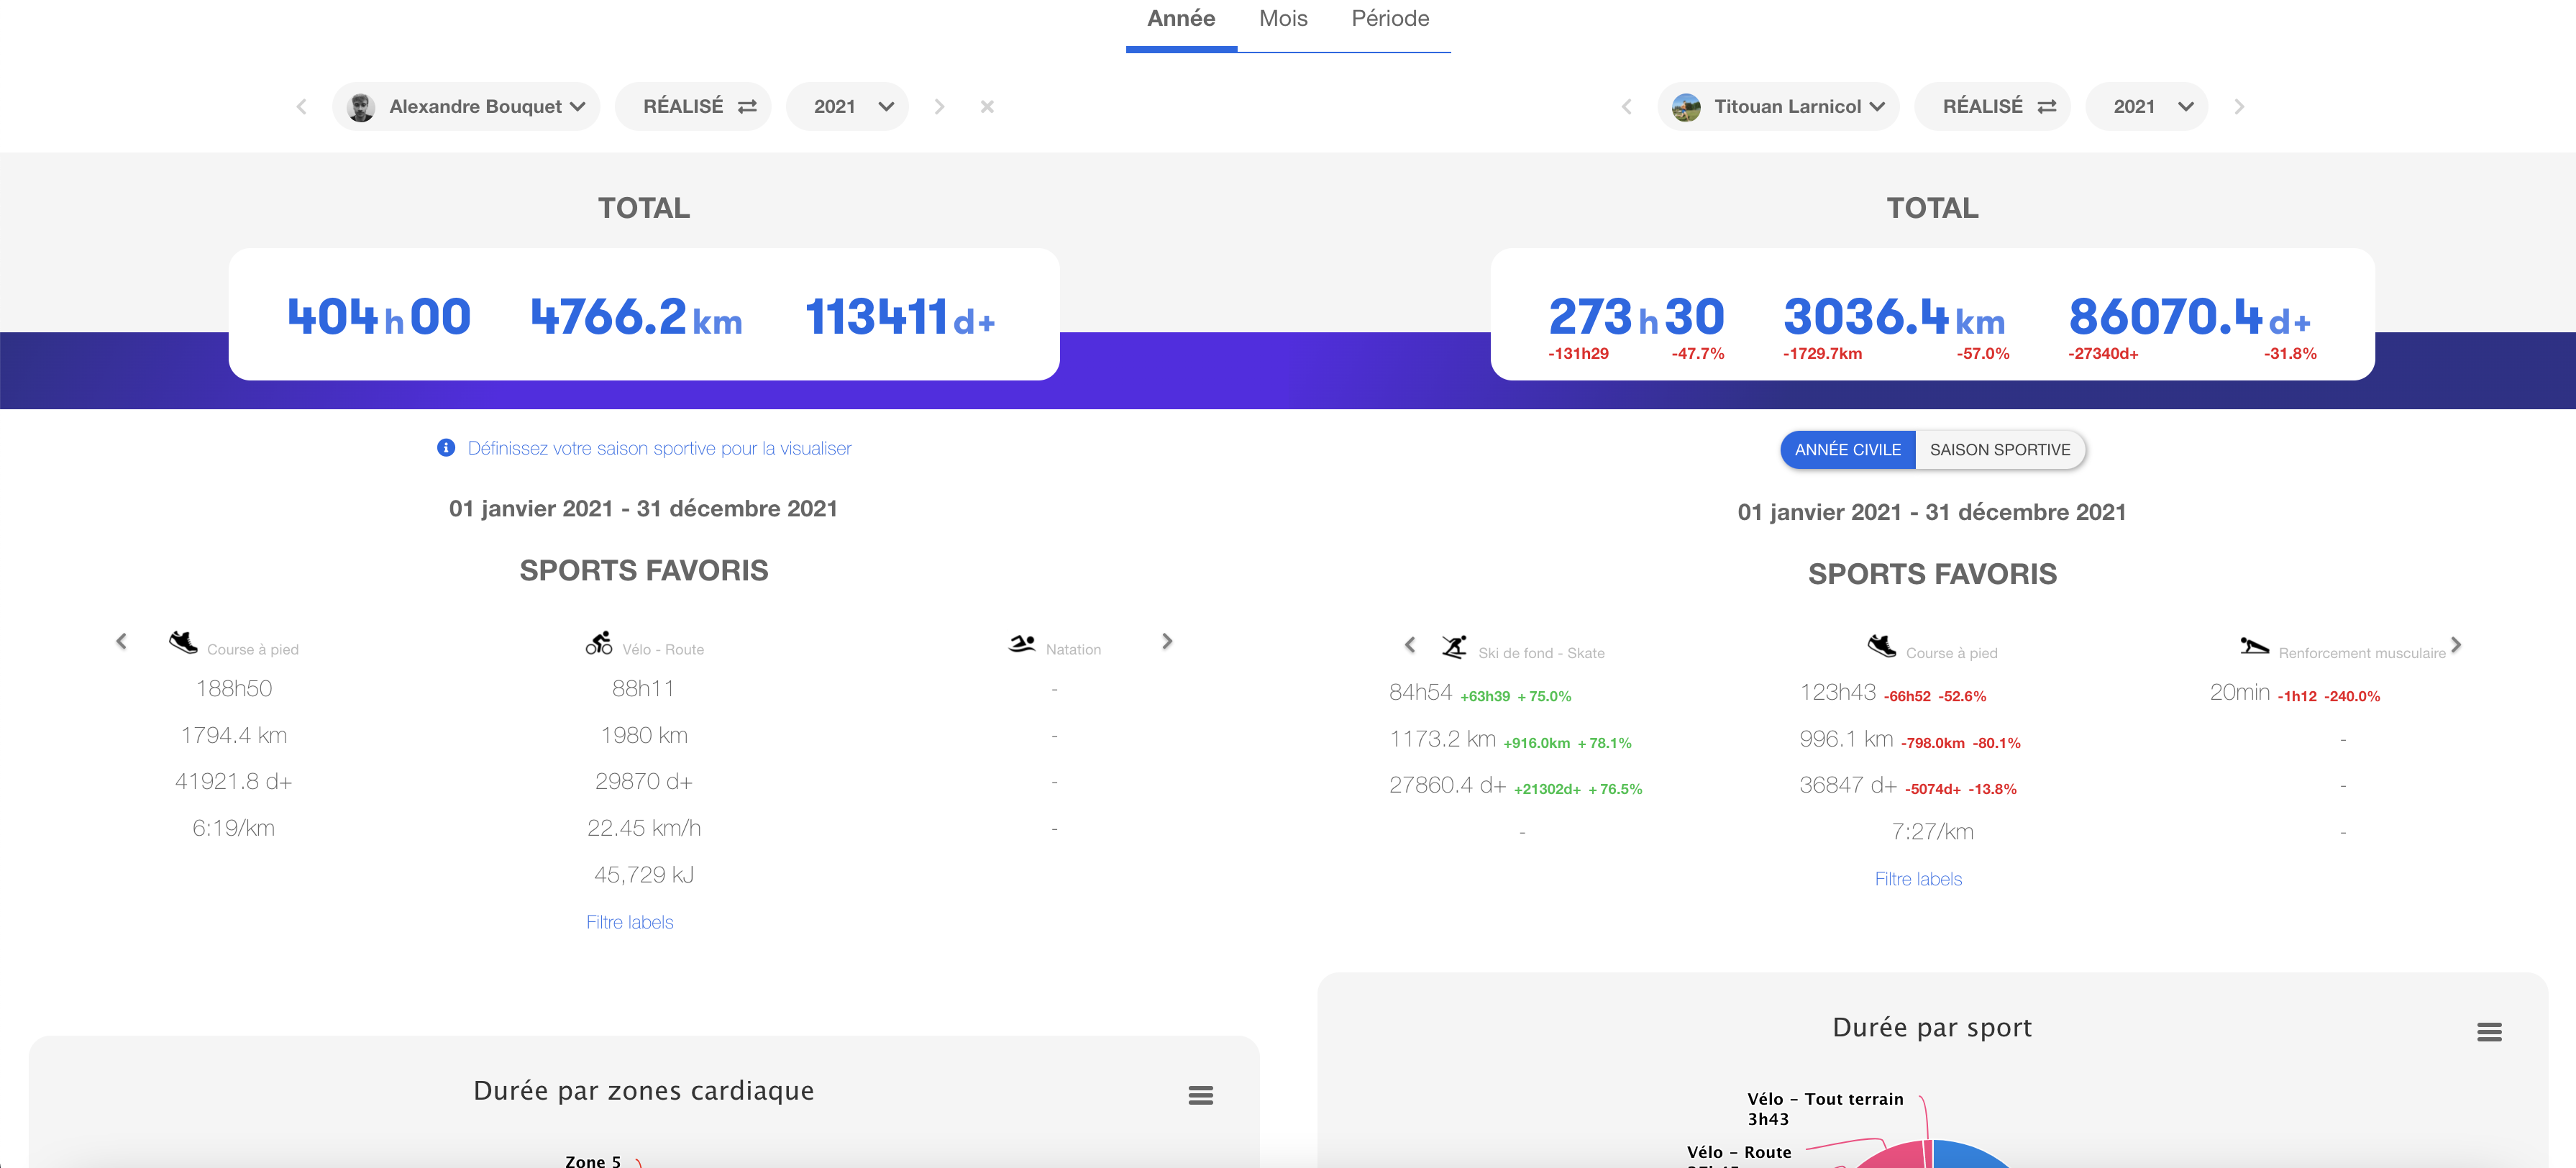Viewport: 2576px width, 1168px height.
Task: Click 84h54 ski duration value
Action: click(1420, 692)
